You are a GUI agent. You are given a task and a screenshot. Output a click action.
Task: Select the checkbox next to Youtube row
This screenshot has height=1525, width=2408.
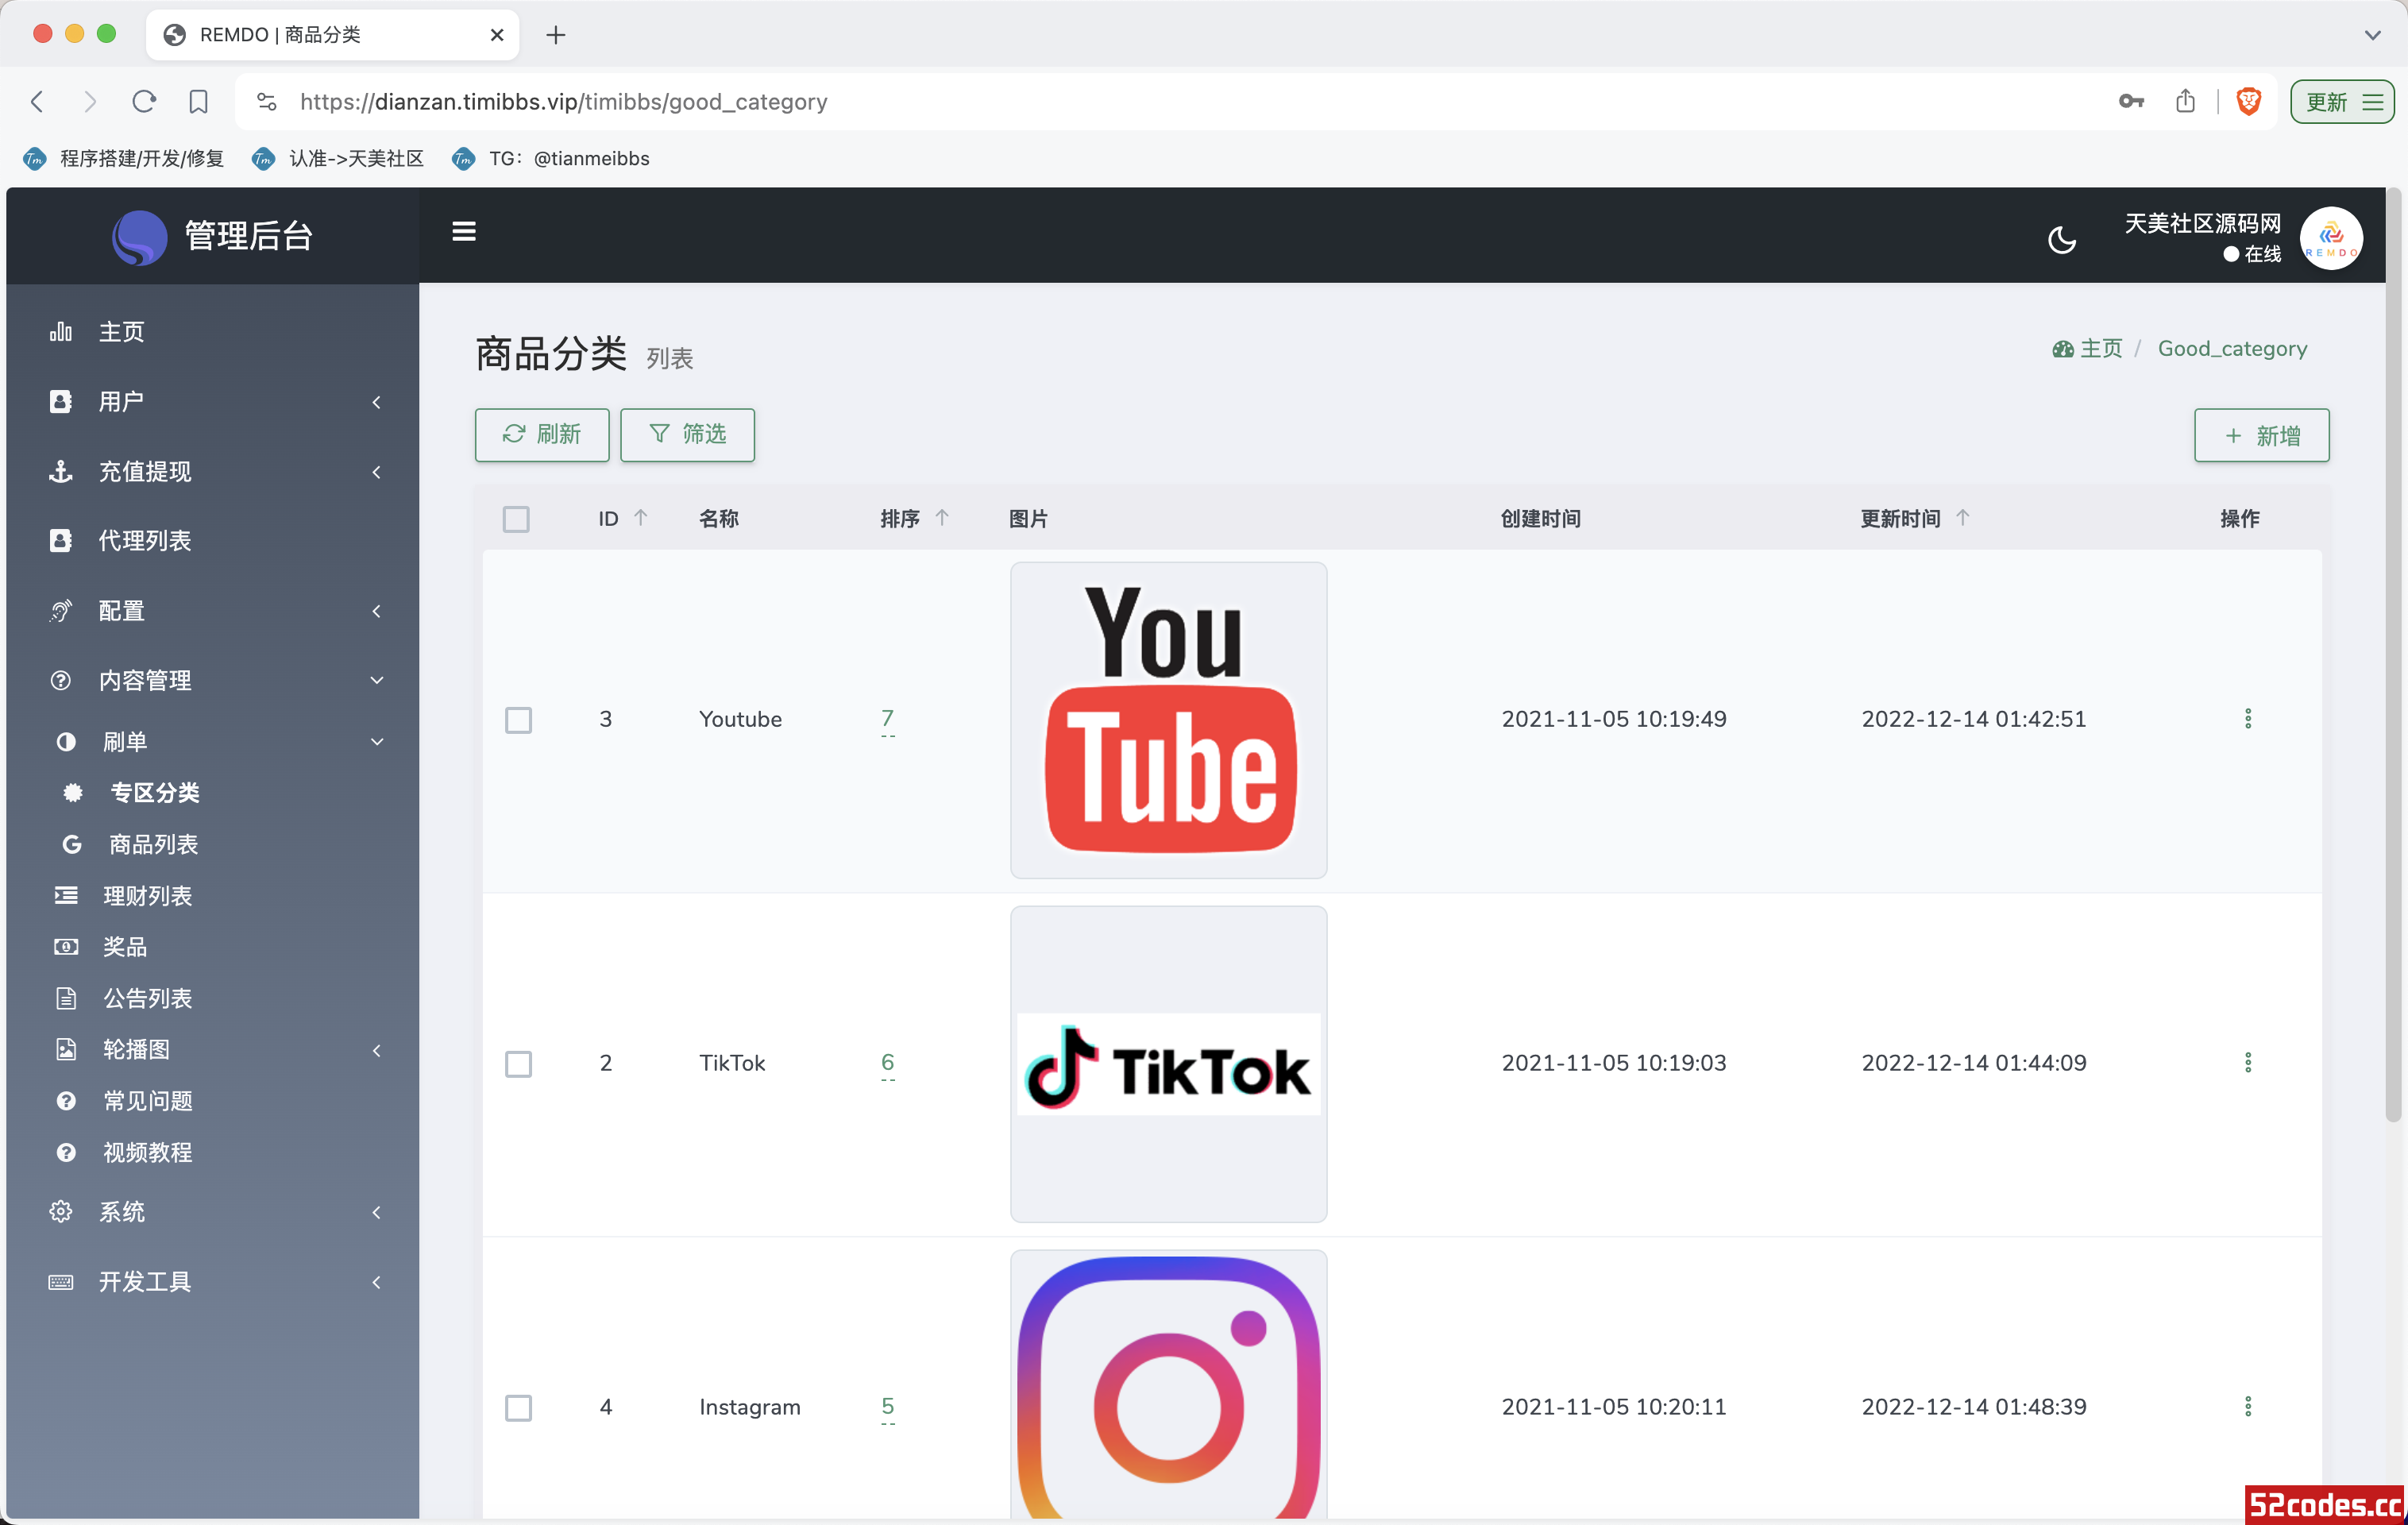[x=518, y=720]
